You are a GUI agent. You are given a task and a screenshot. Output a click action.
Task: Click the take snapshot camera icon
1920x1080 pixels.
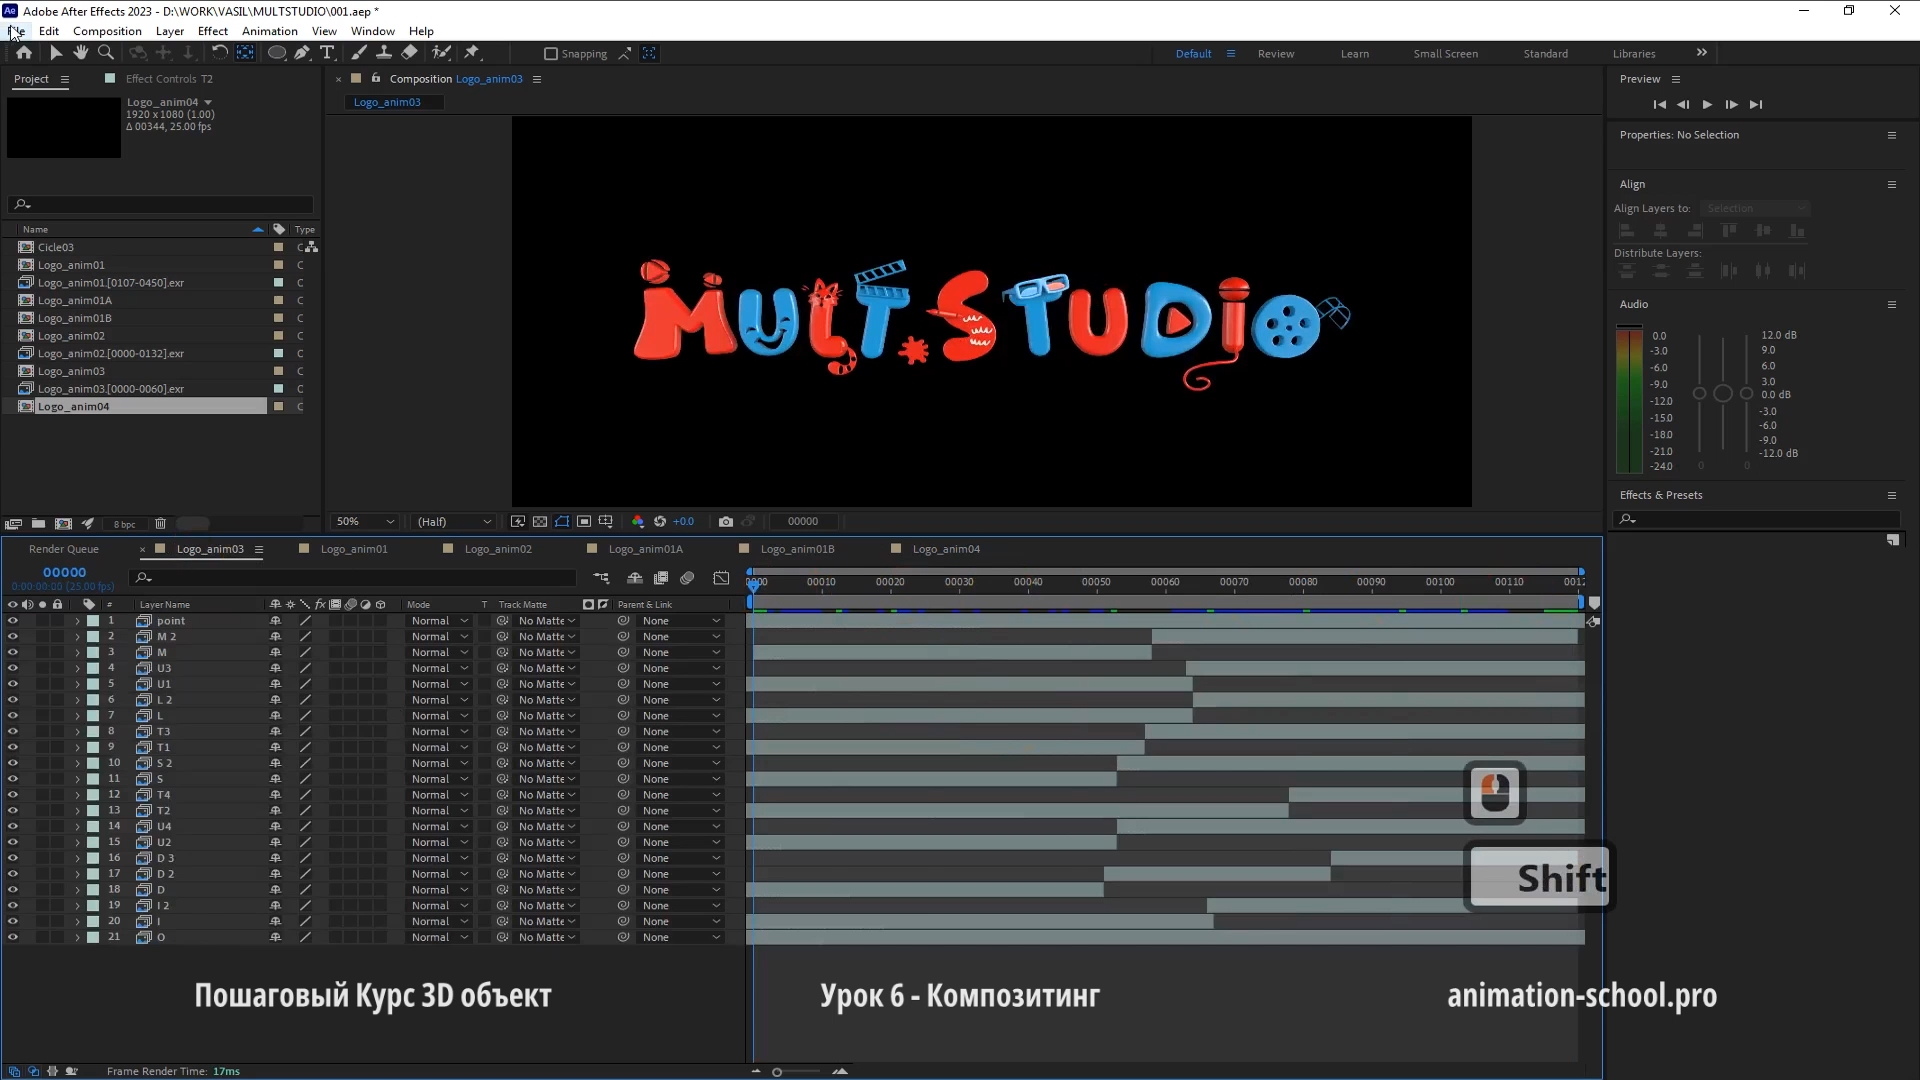pos(726,522)
